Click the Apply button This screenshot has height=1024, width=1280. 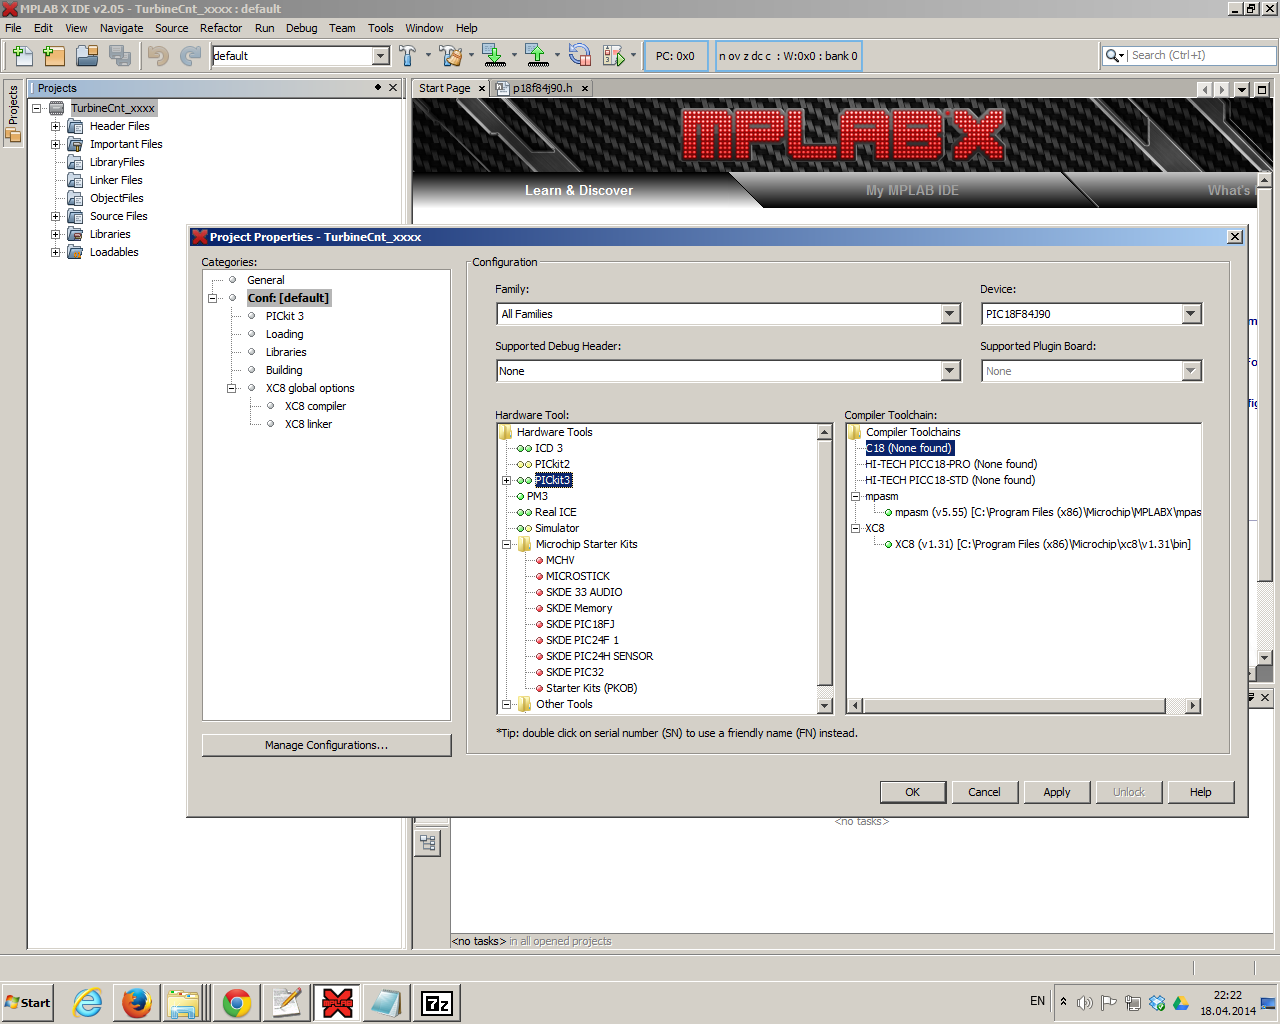1057,792
